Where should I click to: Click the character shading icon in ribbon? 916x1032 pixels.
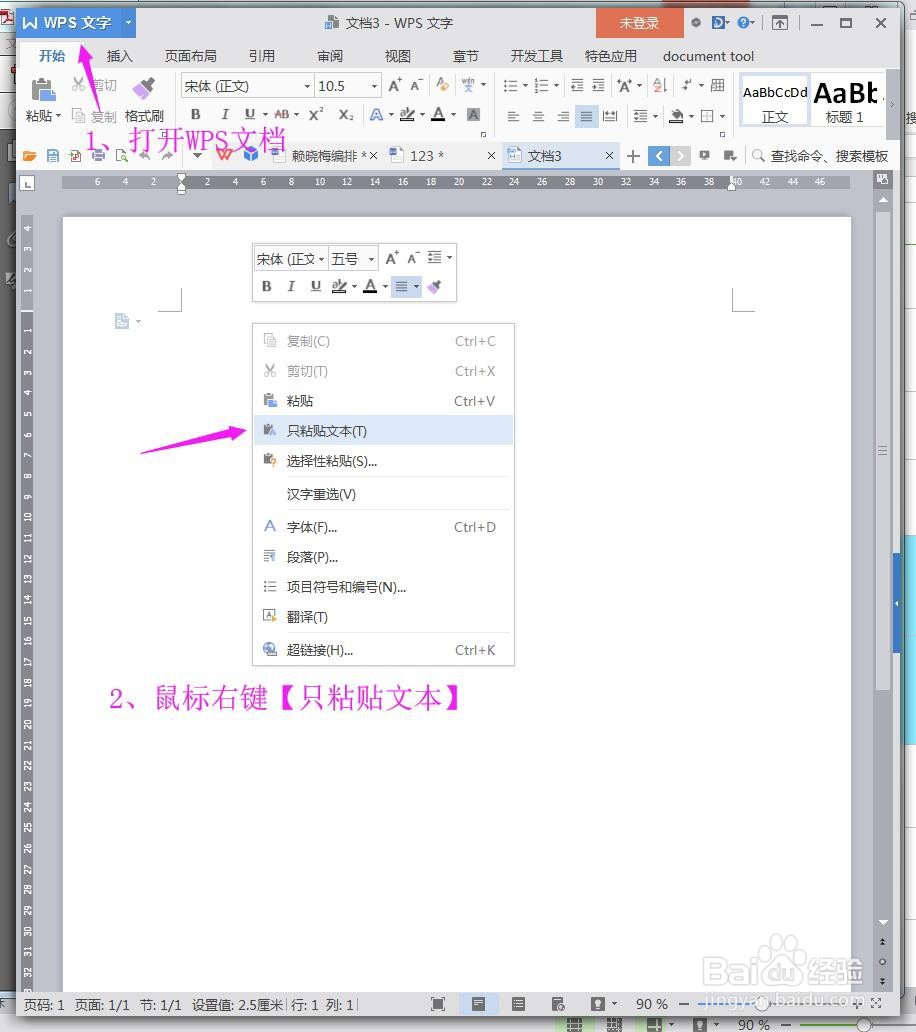coord(473,115)
